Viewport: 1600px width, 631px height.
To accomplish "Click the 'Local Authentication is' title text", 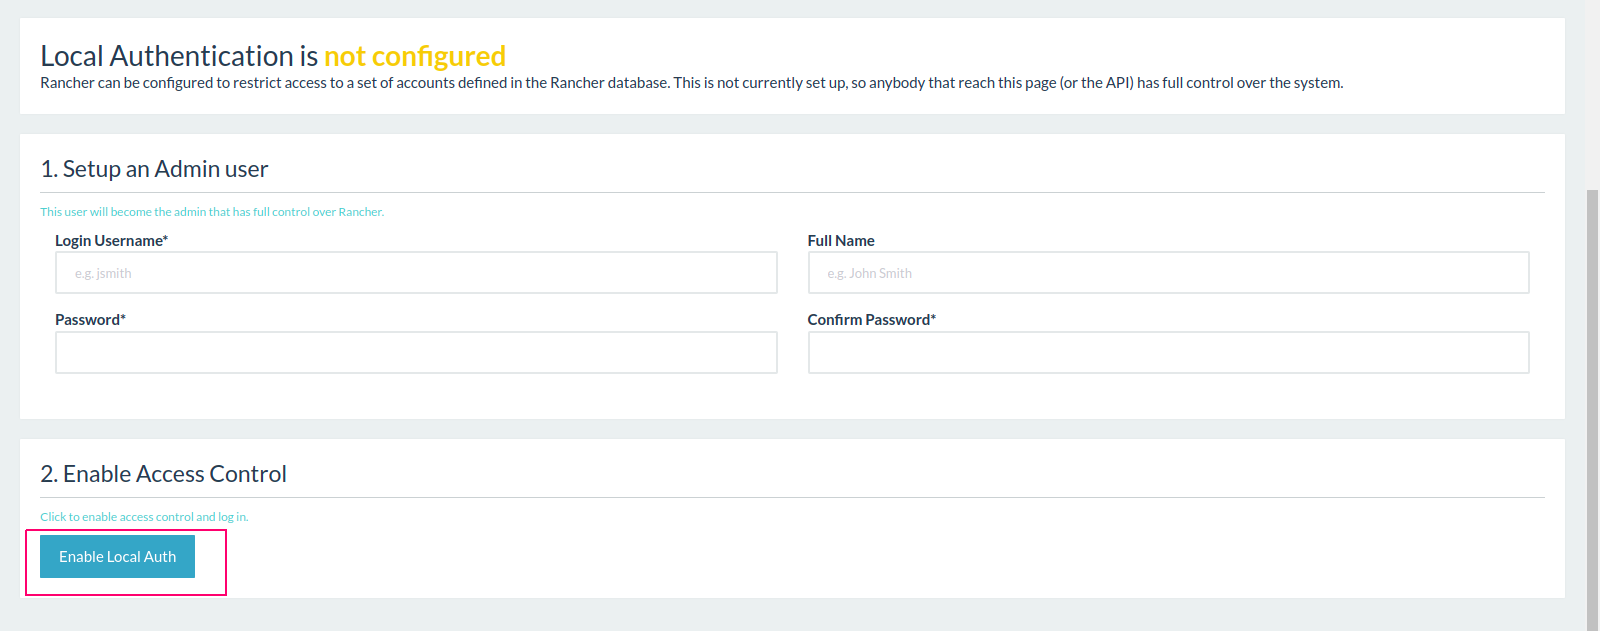I will point(179,56).
